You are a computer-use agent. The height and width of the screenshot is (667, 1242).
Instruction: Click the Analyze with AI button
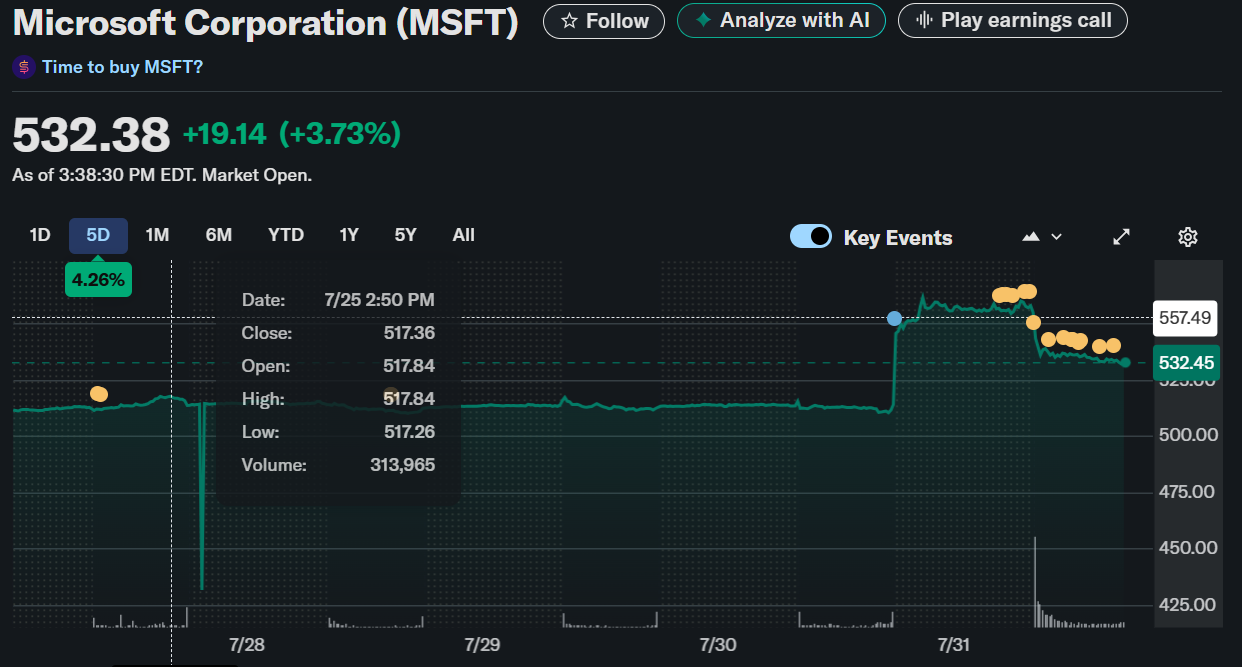pyautogui.click(x=781, y=21)
